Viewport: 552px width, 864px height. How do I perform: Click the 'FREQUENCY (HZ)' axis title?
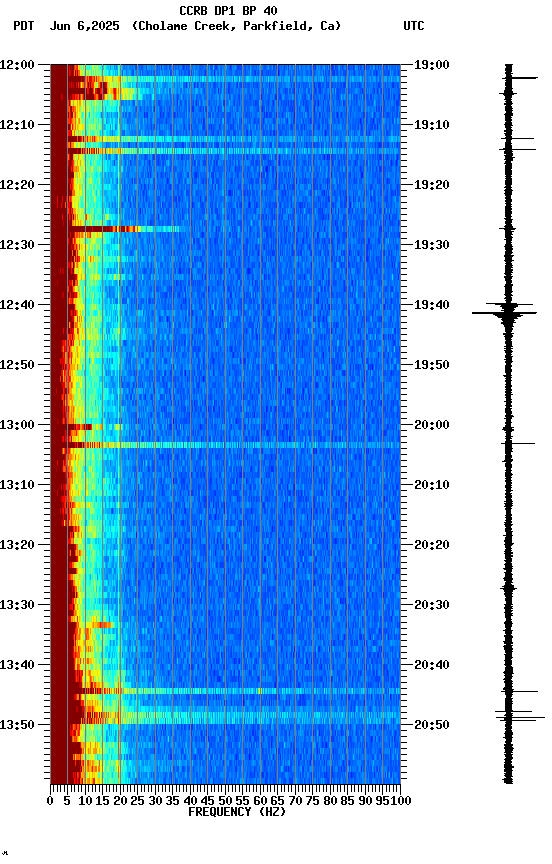[x=237, y=813]
